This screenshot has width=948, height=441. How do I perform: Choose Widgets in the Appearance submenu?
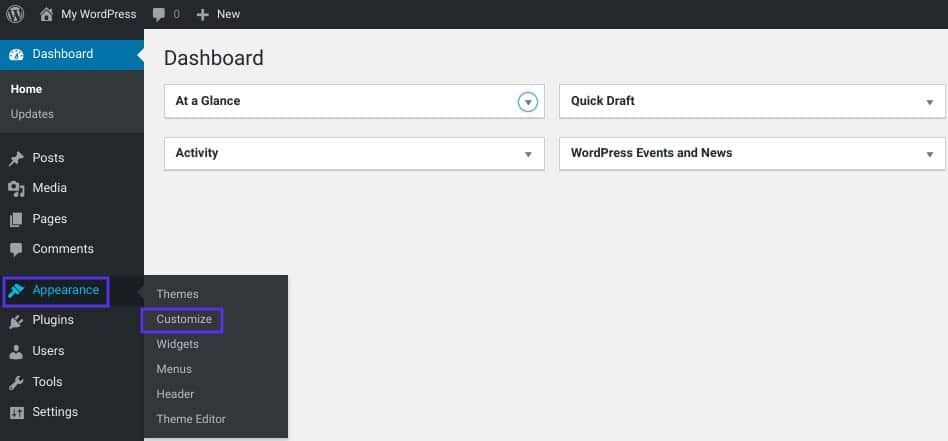[177, 344]
